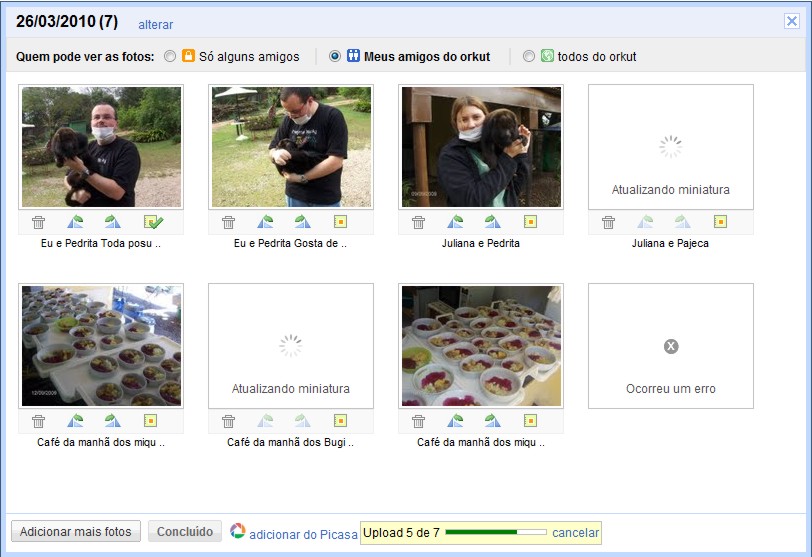Cancel the upload with 'cancelar' link

coord(575,533)
